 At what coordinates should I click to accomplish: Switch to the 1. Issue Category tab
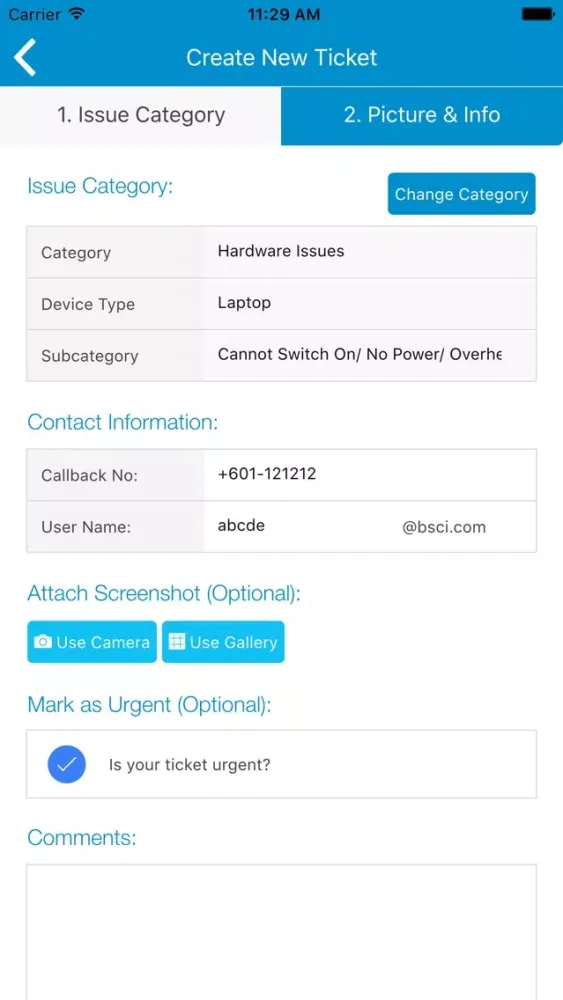[140, 115]
